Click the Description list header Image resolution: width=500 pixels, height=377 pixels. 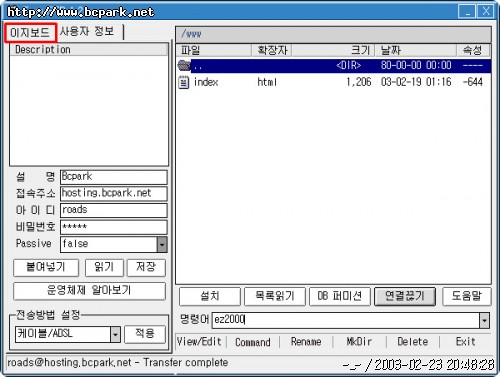(x=89, y=50)
